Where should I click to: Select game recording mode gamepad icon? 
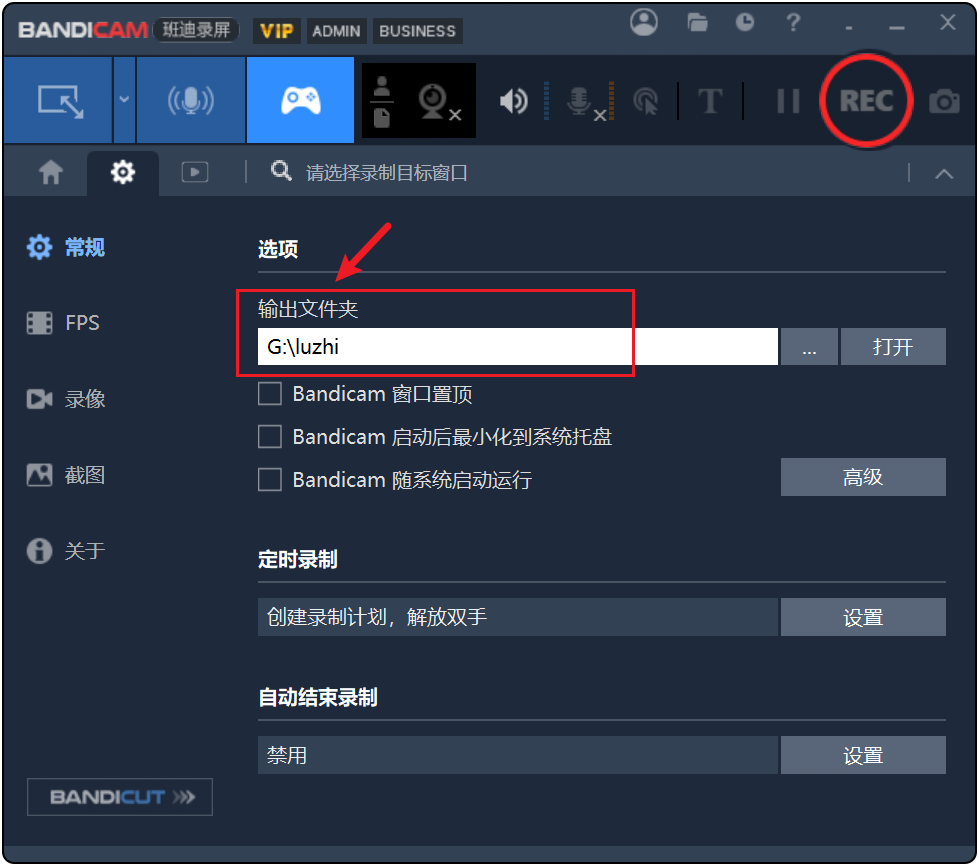tap(300, 100)
